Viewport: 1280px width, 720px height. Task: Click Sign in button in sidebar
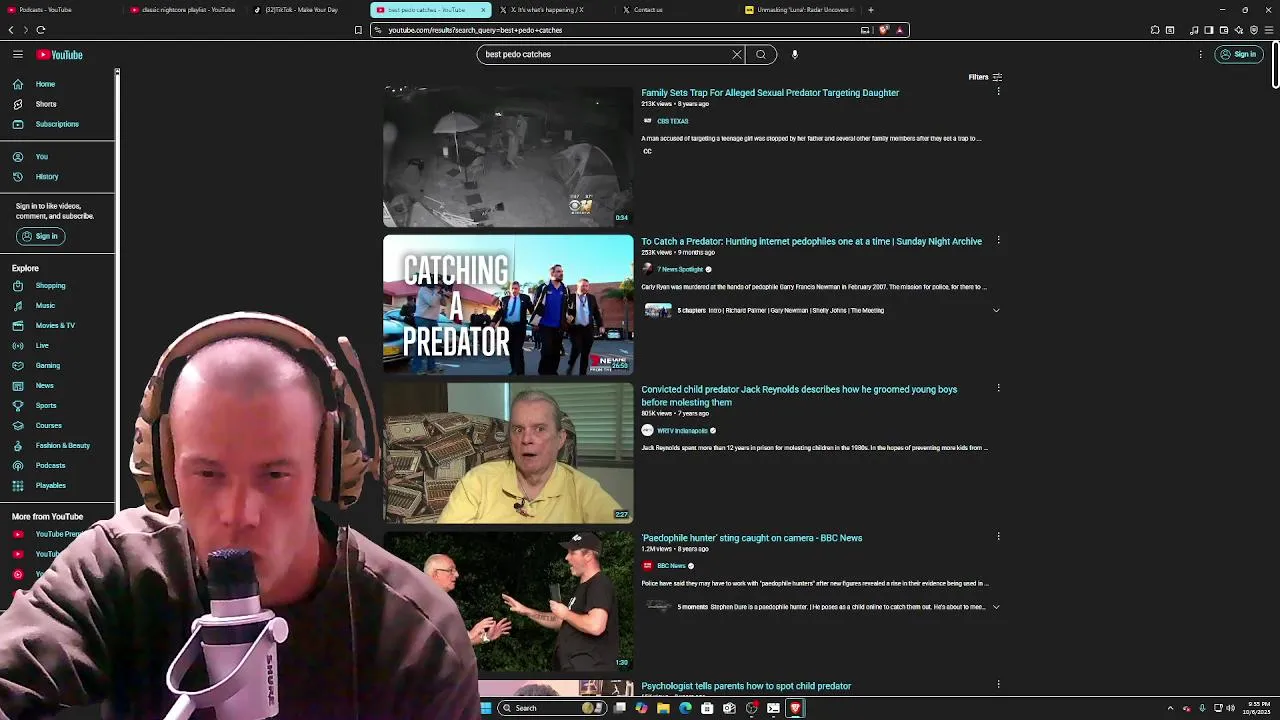pos(40,236)
